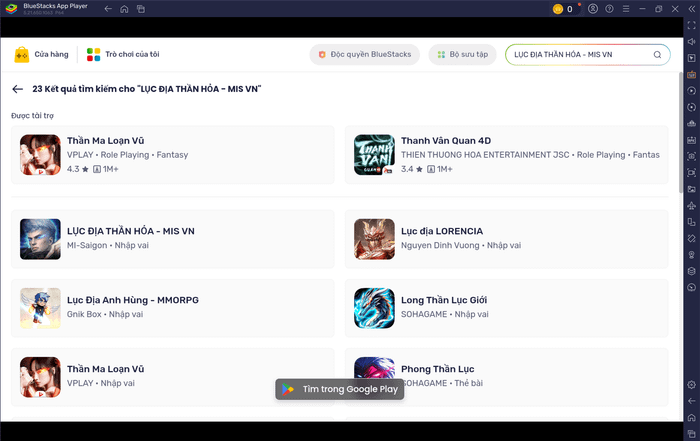Image resolution: width=700 pixels, height=441 pixels.
Task: Click the cursor lock icon in sidebar
Action: click(x=692, y=58)
